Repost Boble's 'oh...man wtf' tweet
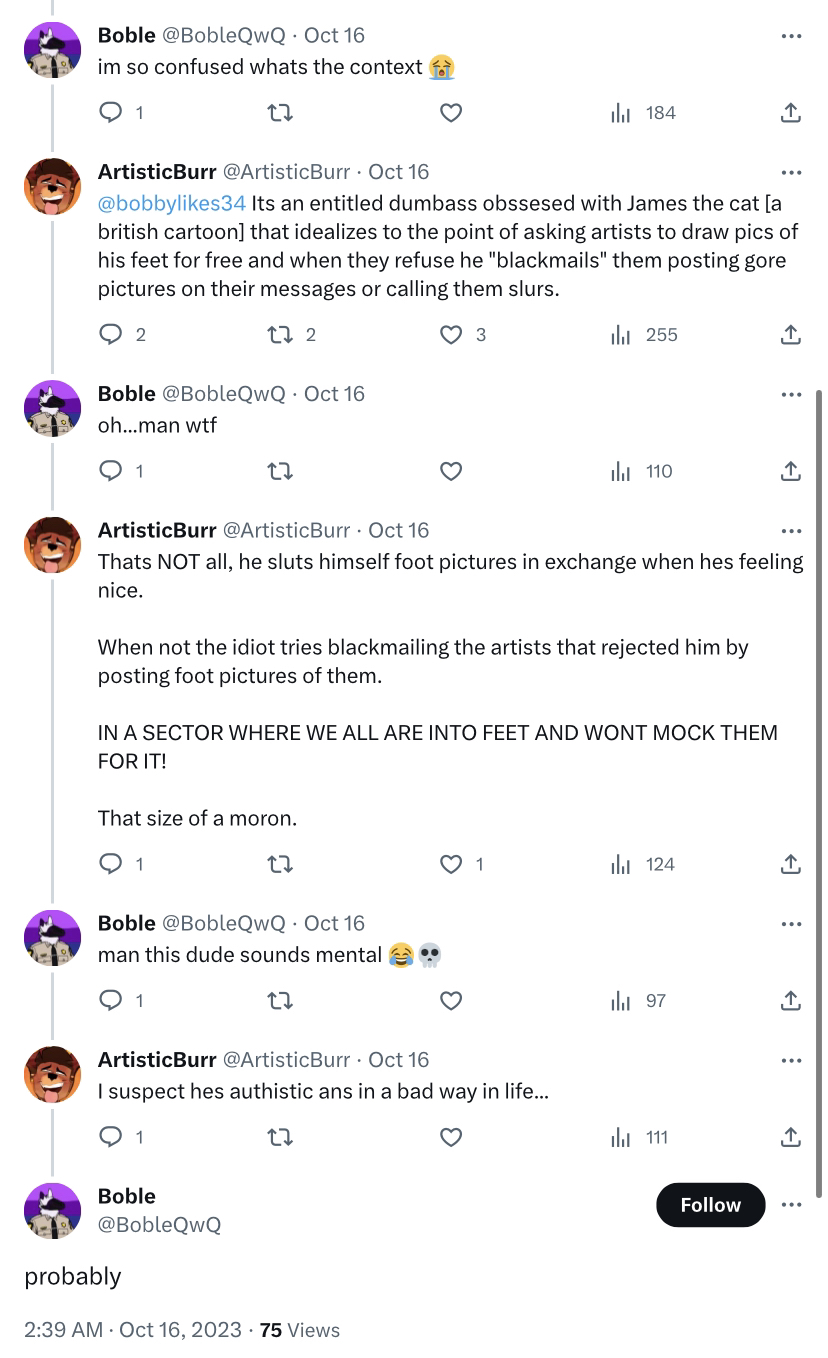828x1358 pixels. 281,471
